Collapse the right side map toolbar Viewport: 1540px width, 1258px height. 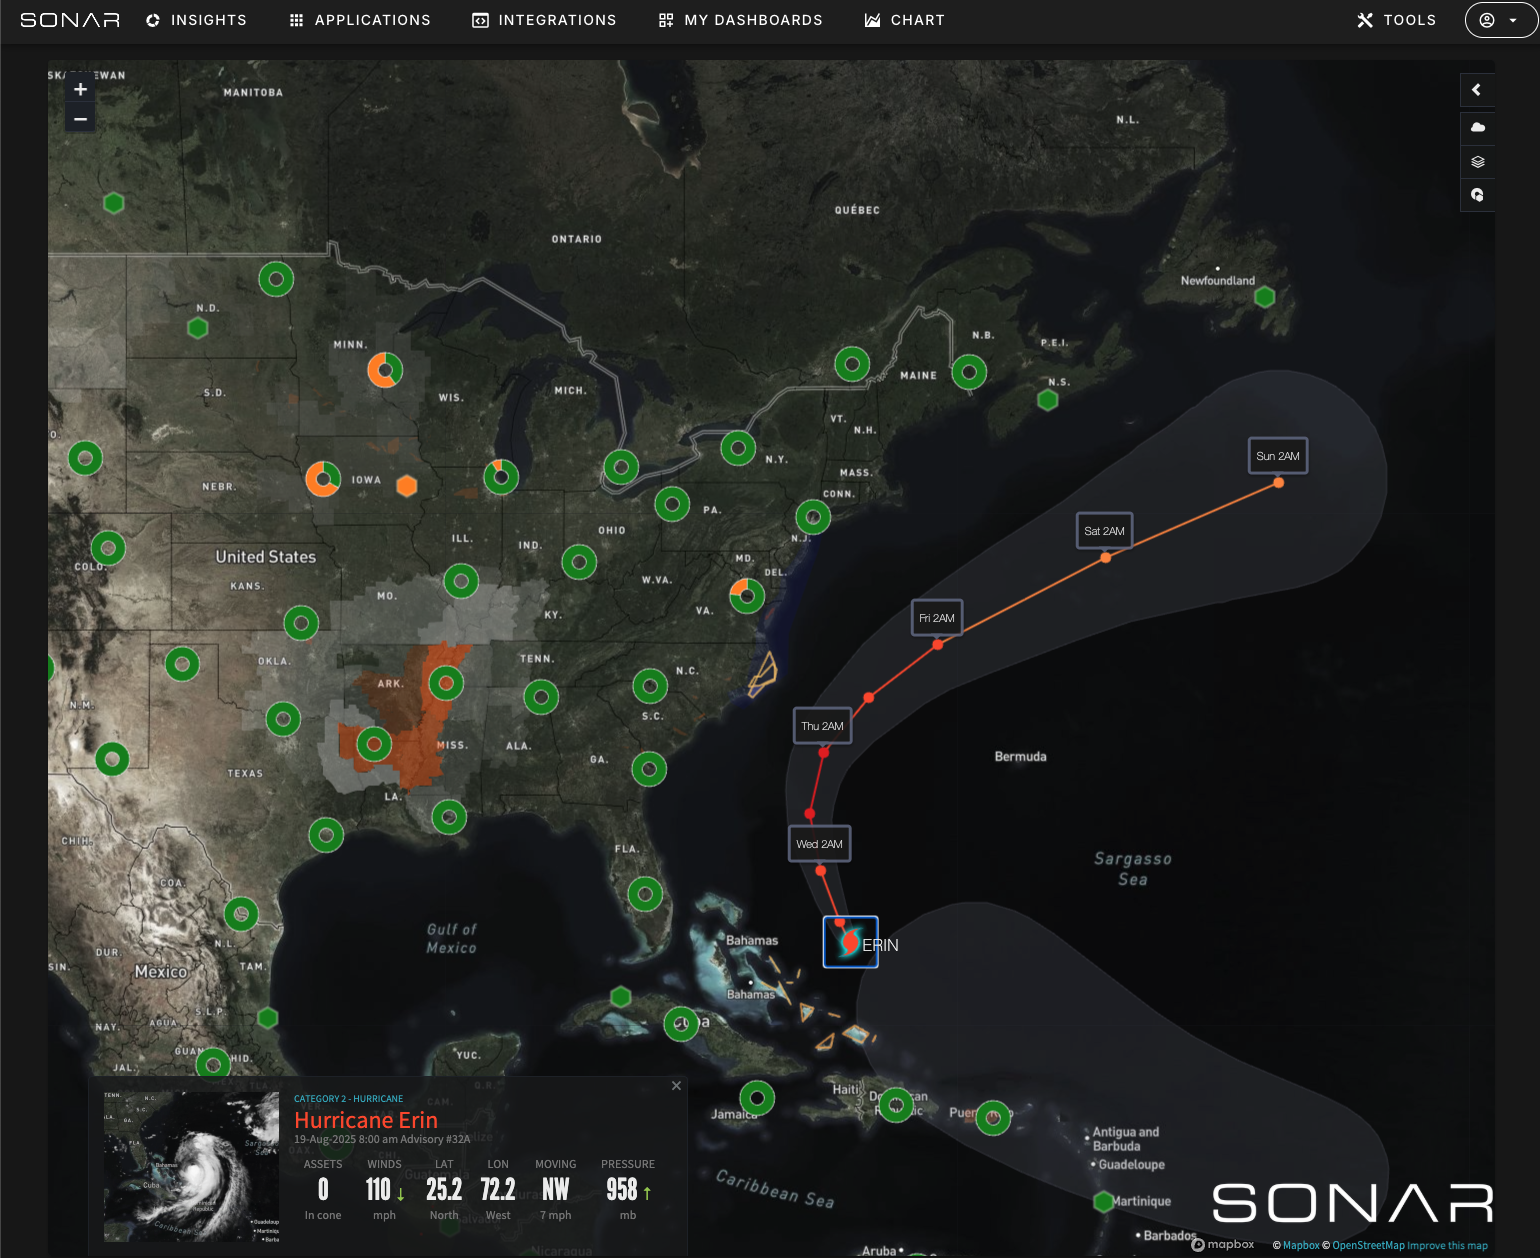pyautogui.click(x=1477, y=90)
